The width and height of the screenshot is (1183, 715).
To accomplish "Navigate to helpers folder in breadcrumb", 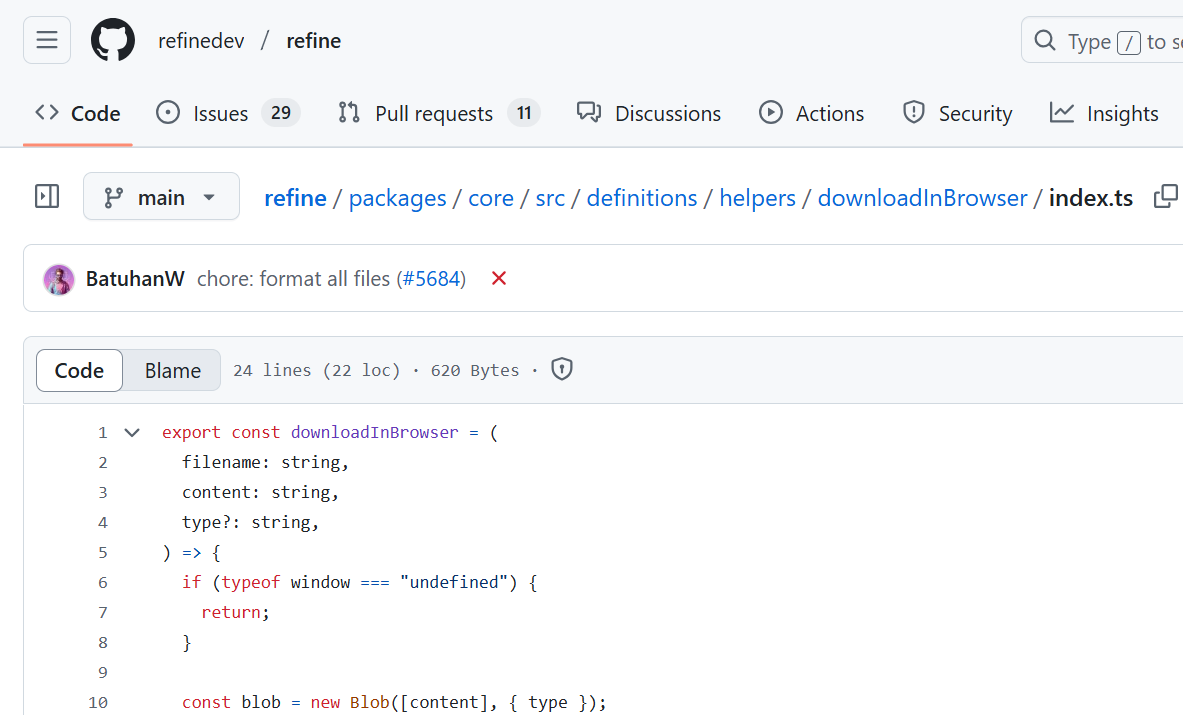I will (757, 198).
